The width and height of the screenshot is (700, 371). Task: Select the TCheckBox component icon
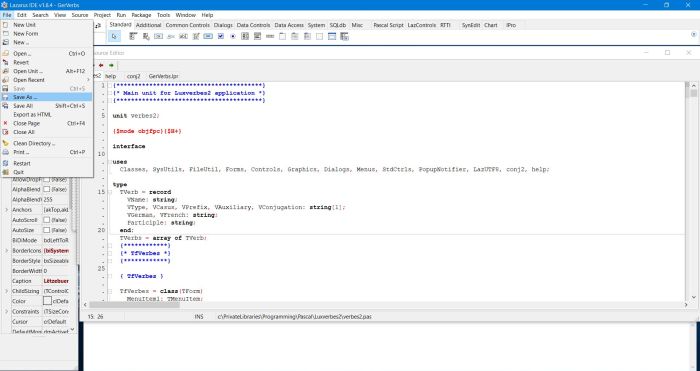point(221,37)
